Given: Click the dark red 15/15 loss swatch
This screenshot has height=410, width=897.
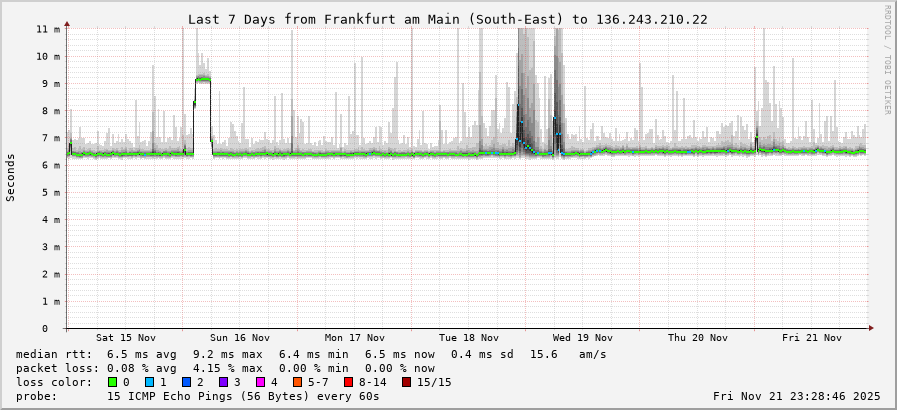Looking at the screenshot, I should (406, 382).
